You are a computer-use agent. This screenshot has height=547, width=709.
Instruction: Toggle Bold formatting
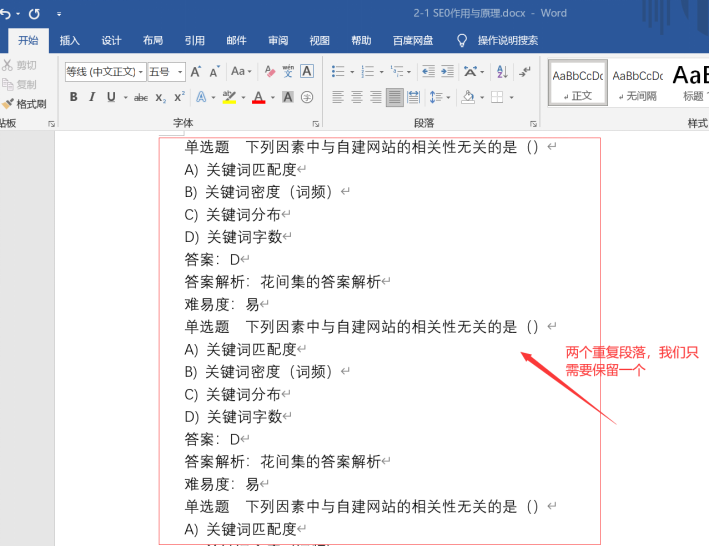pos(74,97)
